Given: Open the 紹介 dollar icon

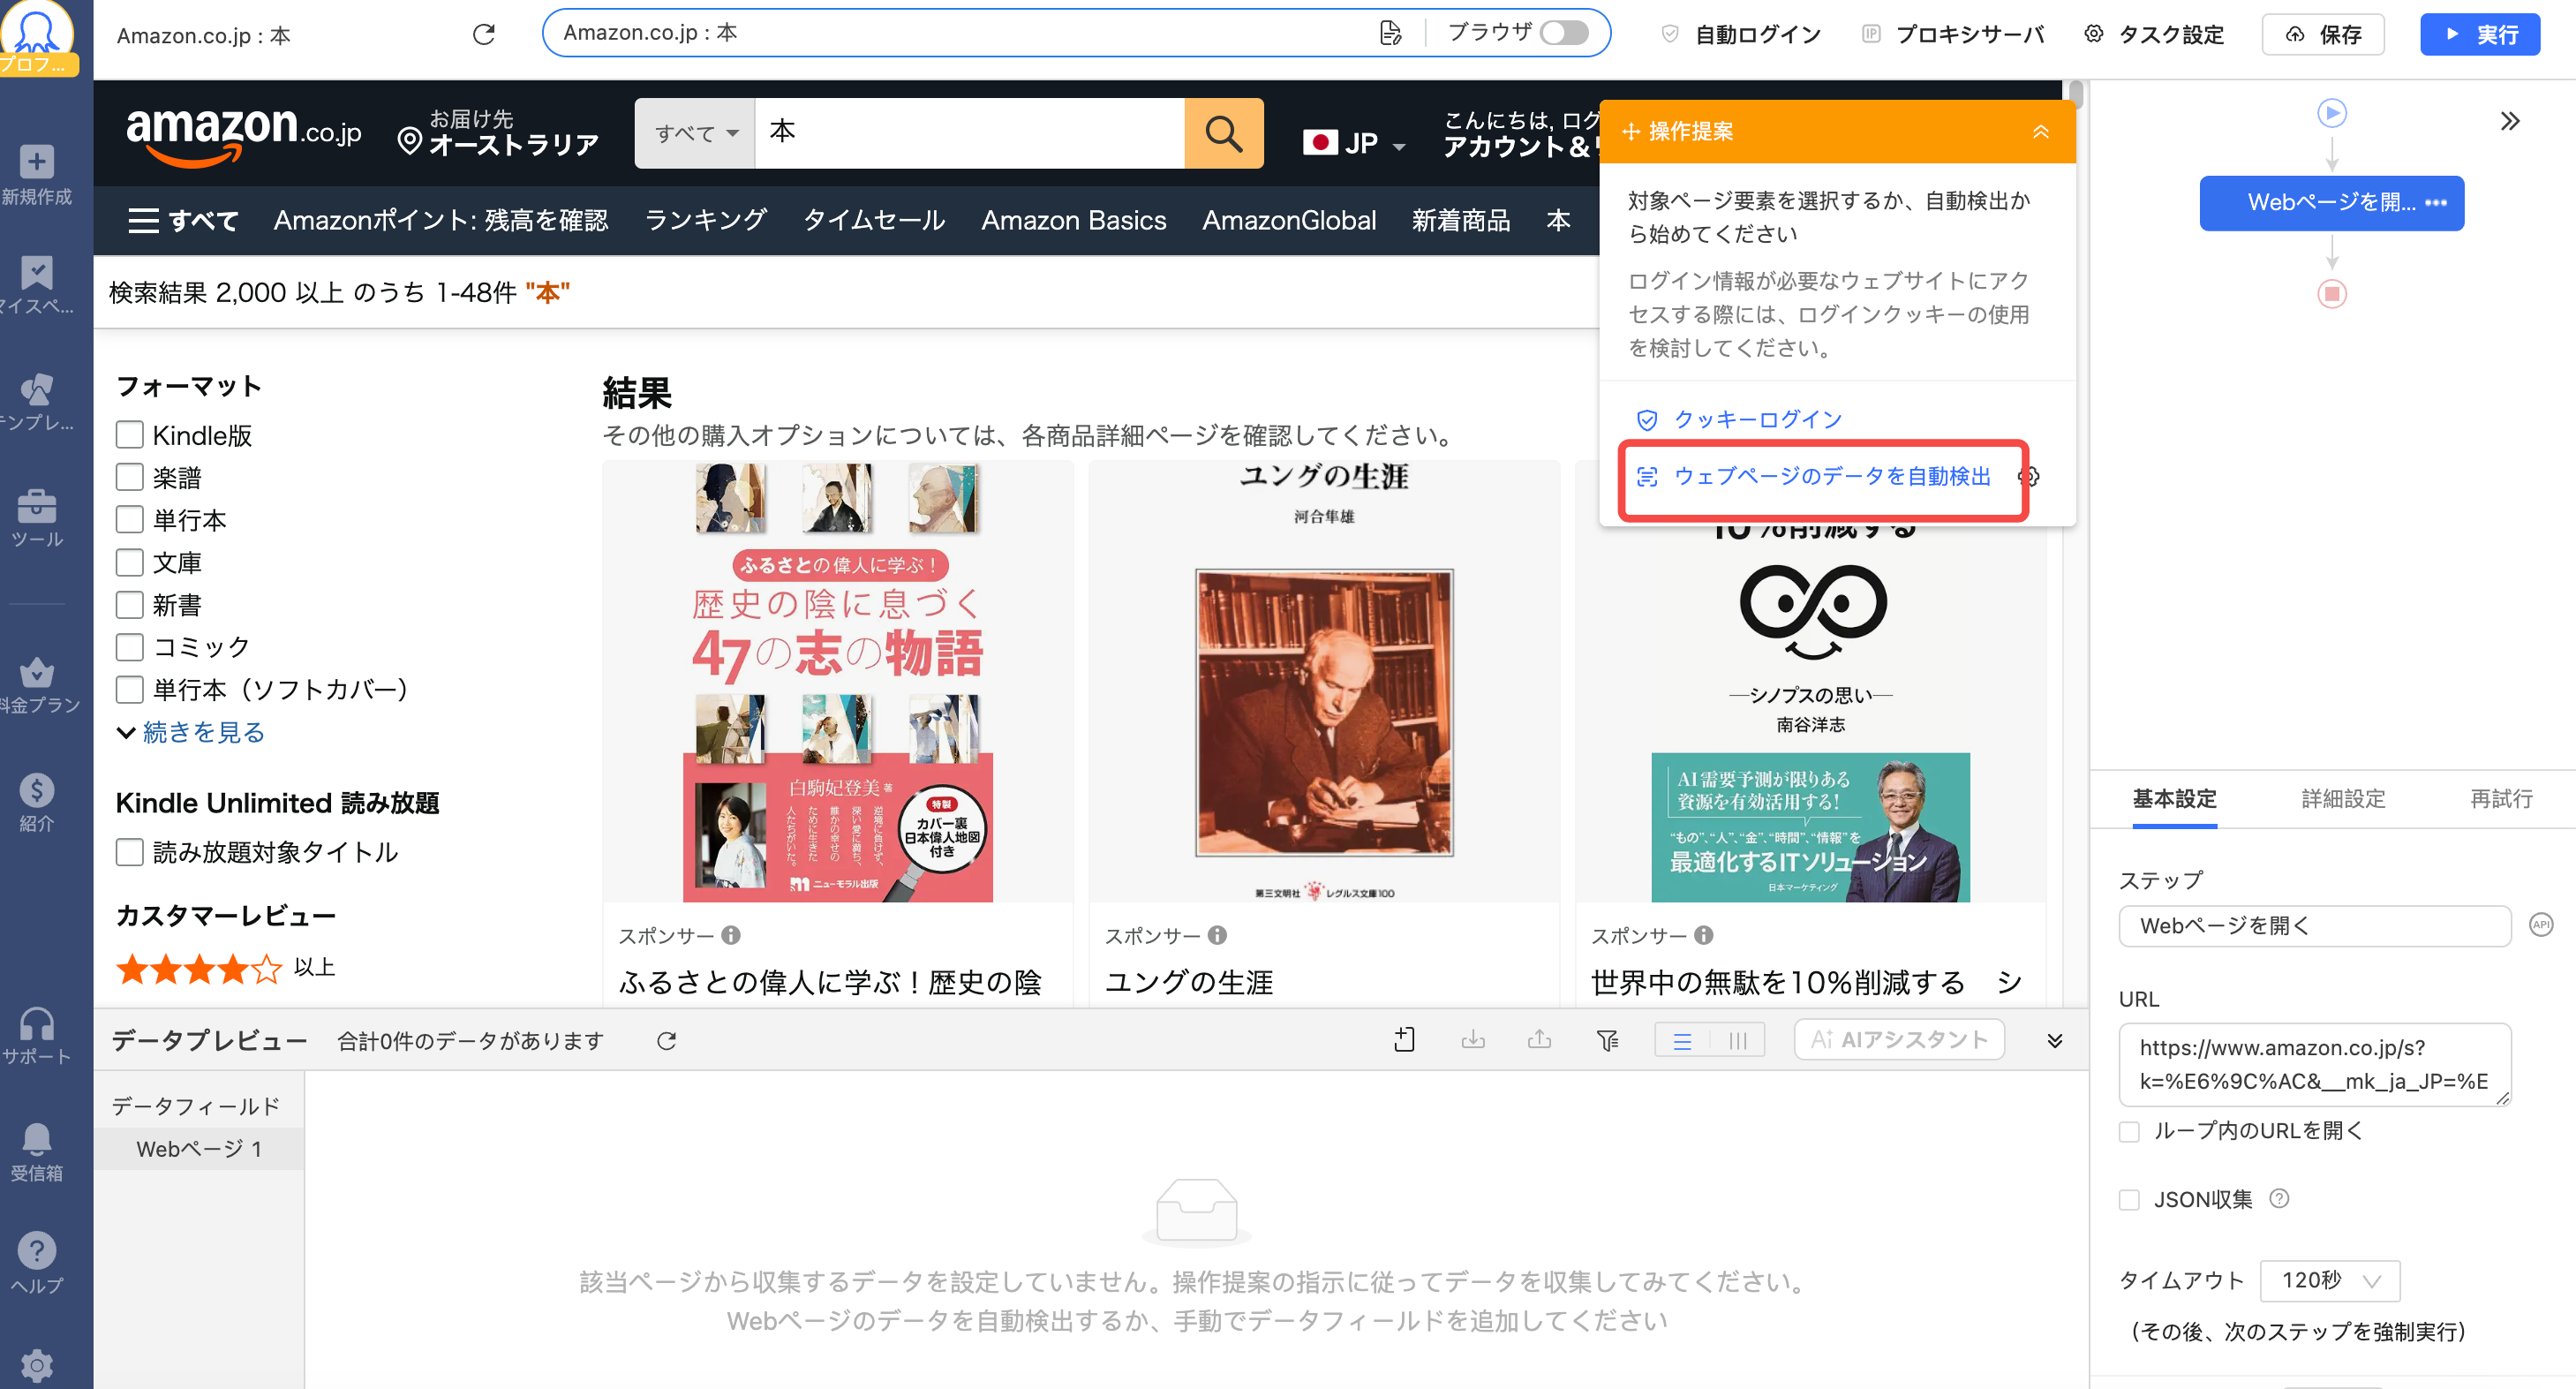Looking at the screenshot, I should point(37,790).
